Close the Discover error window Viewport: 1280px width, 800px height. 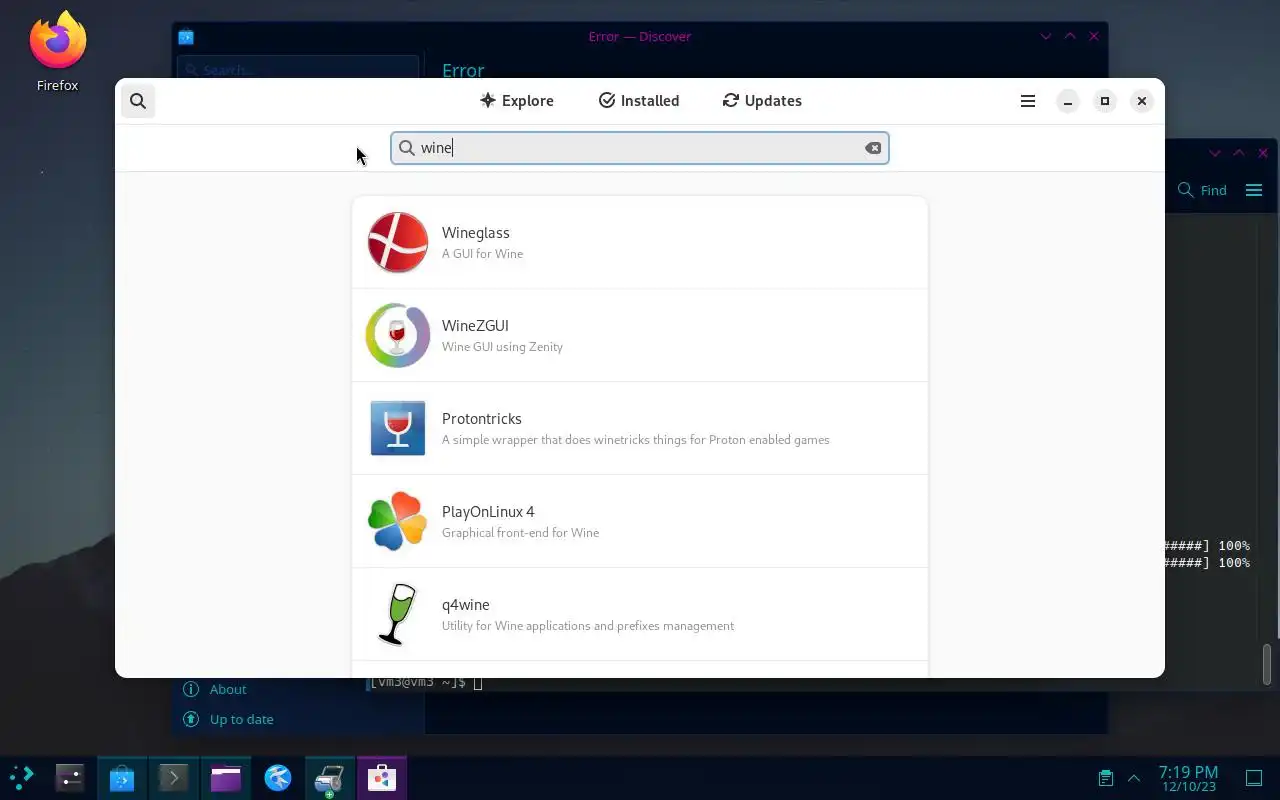1094,36
